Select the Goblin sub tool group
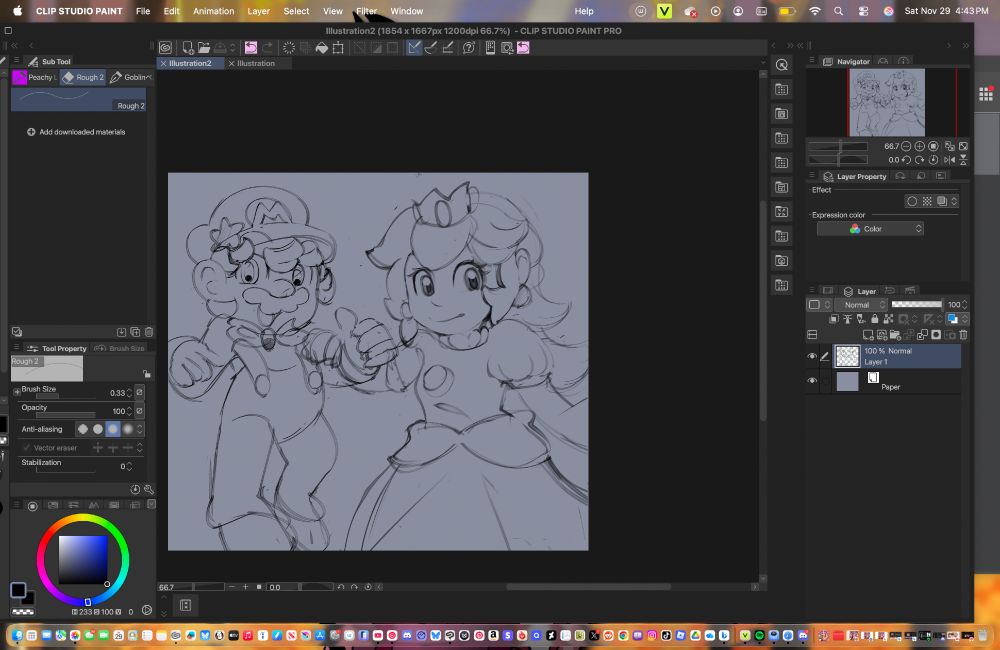1000x650 pixels. [131, 77]
